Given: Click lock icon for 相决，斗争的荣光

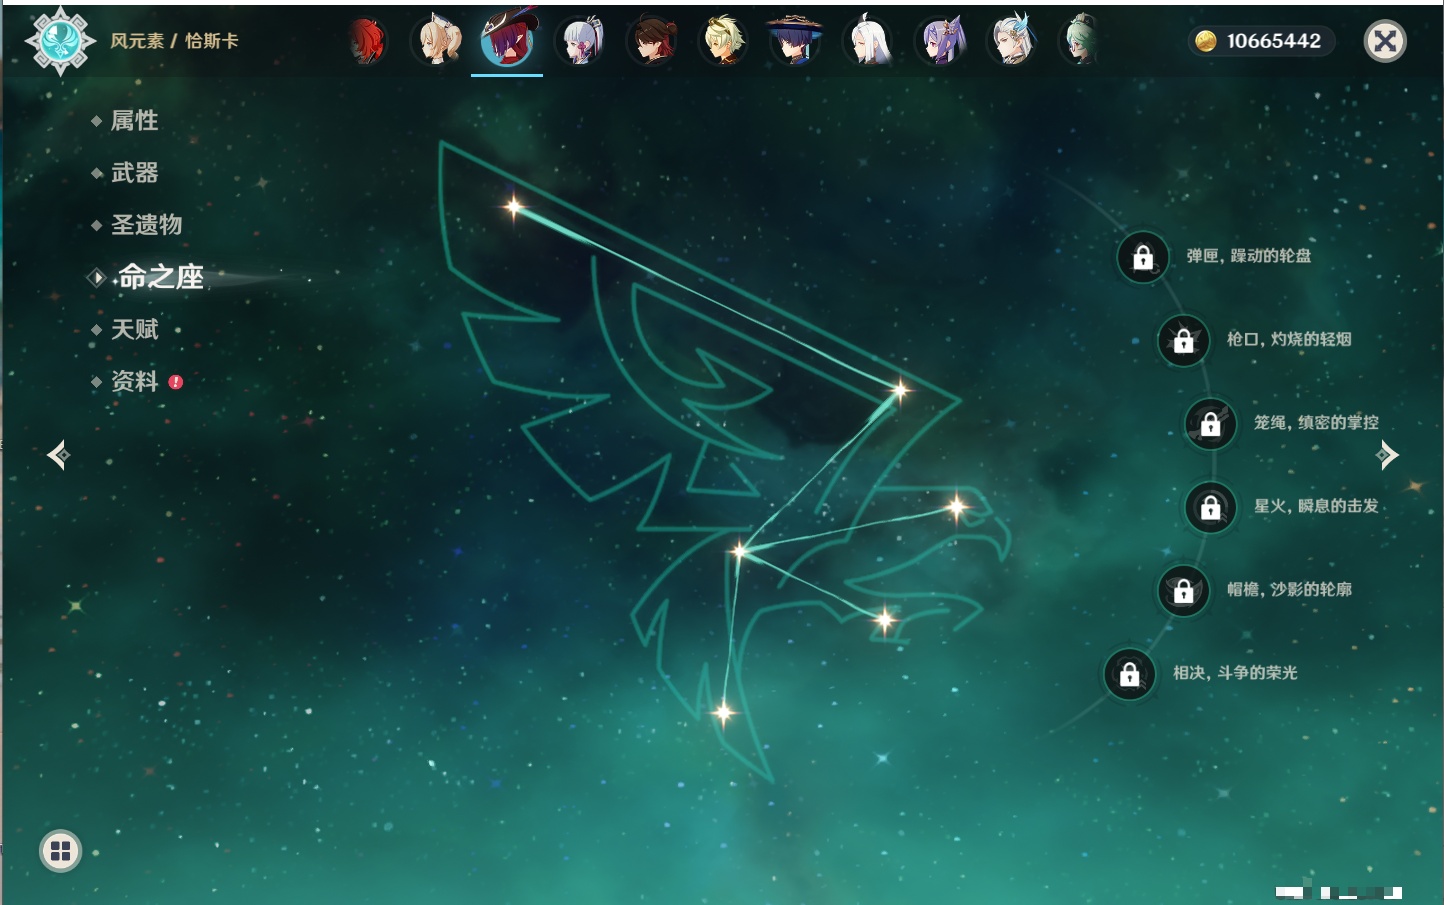Looking at the screenshot, I should (1130, 674).
